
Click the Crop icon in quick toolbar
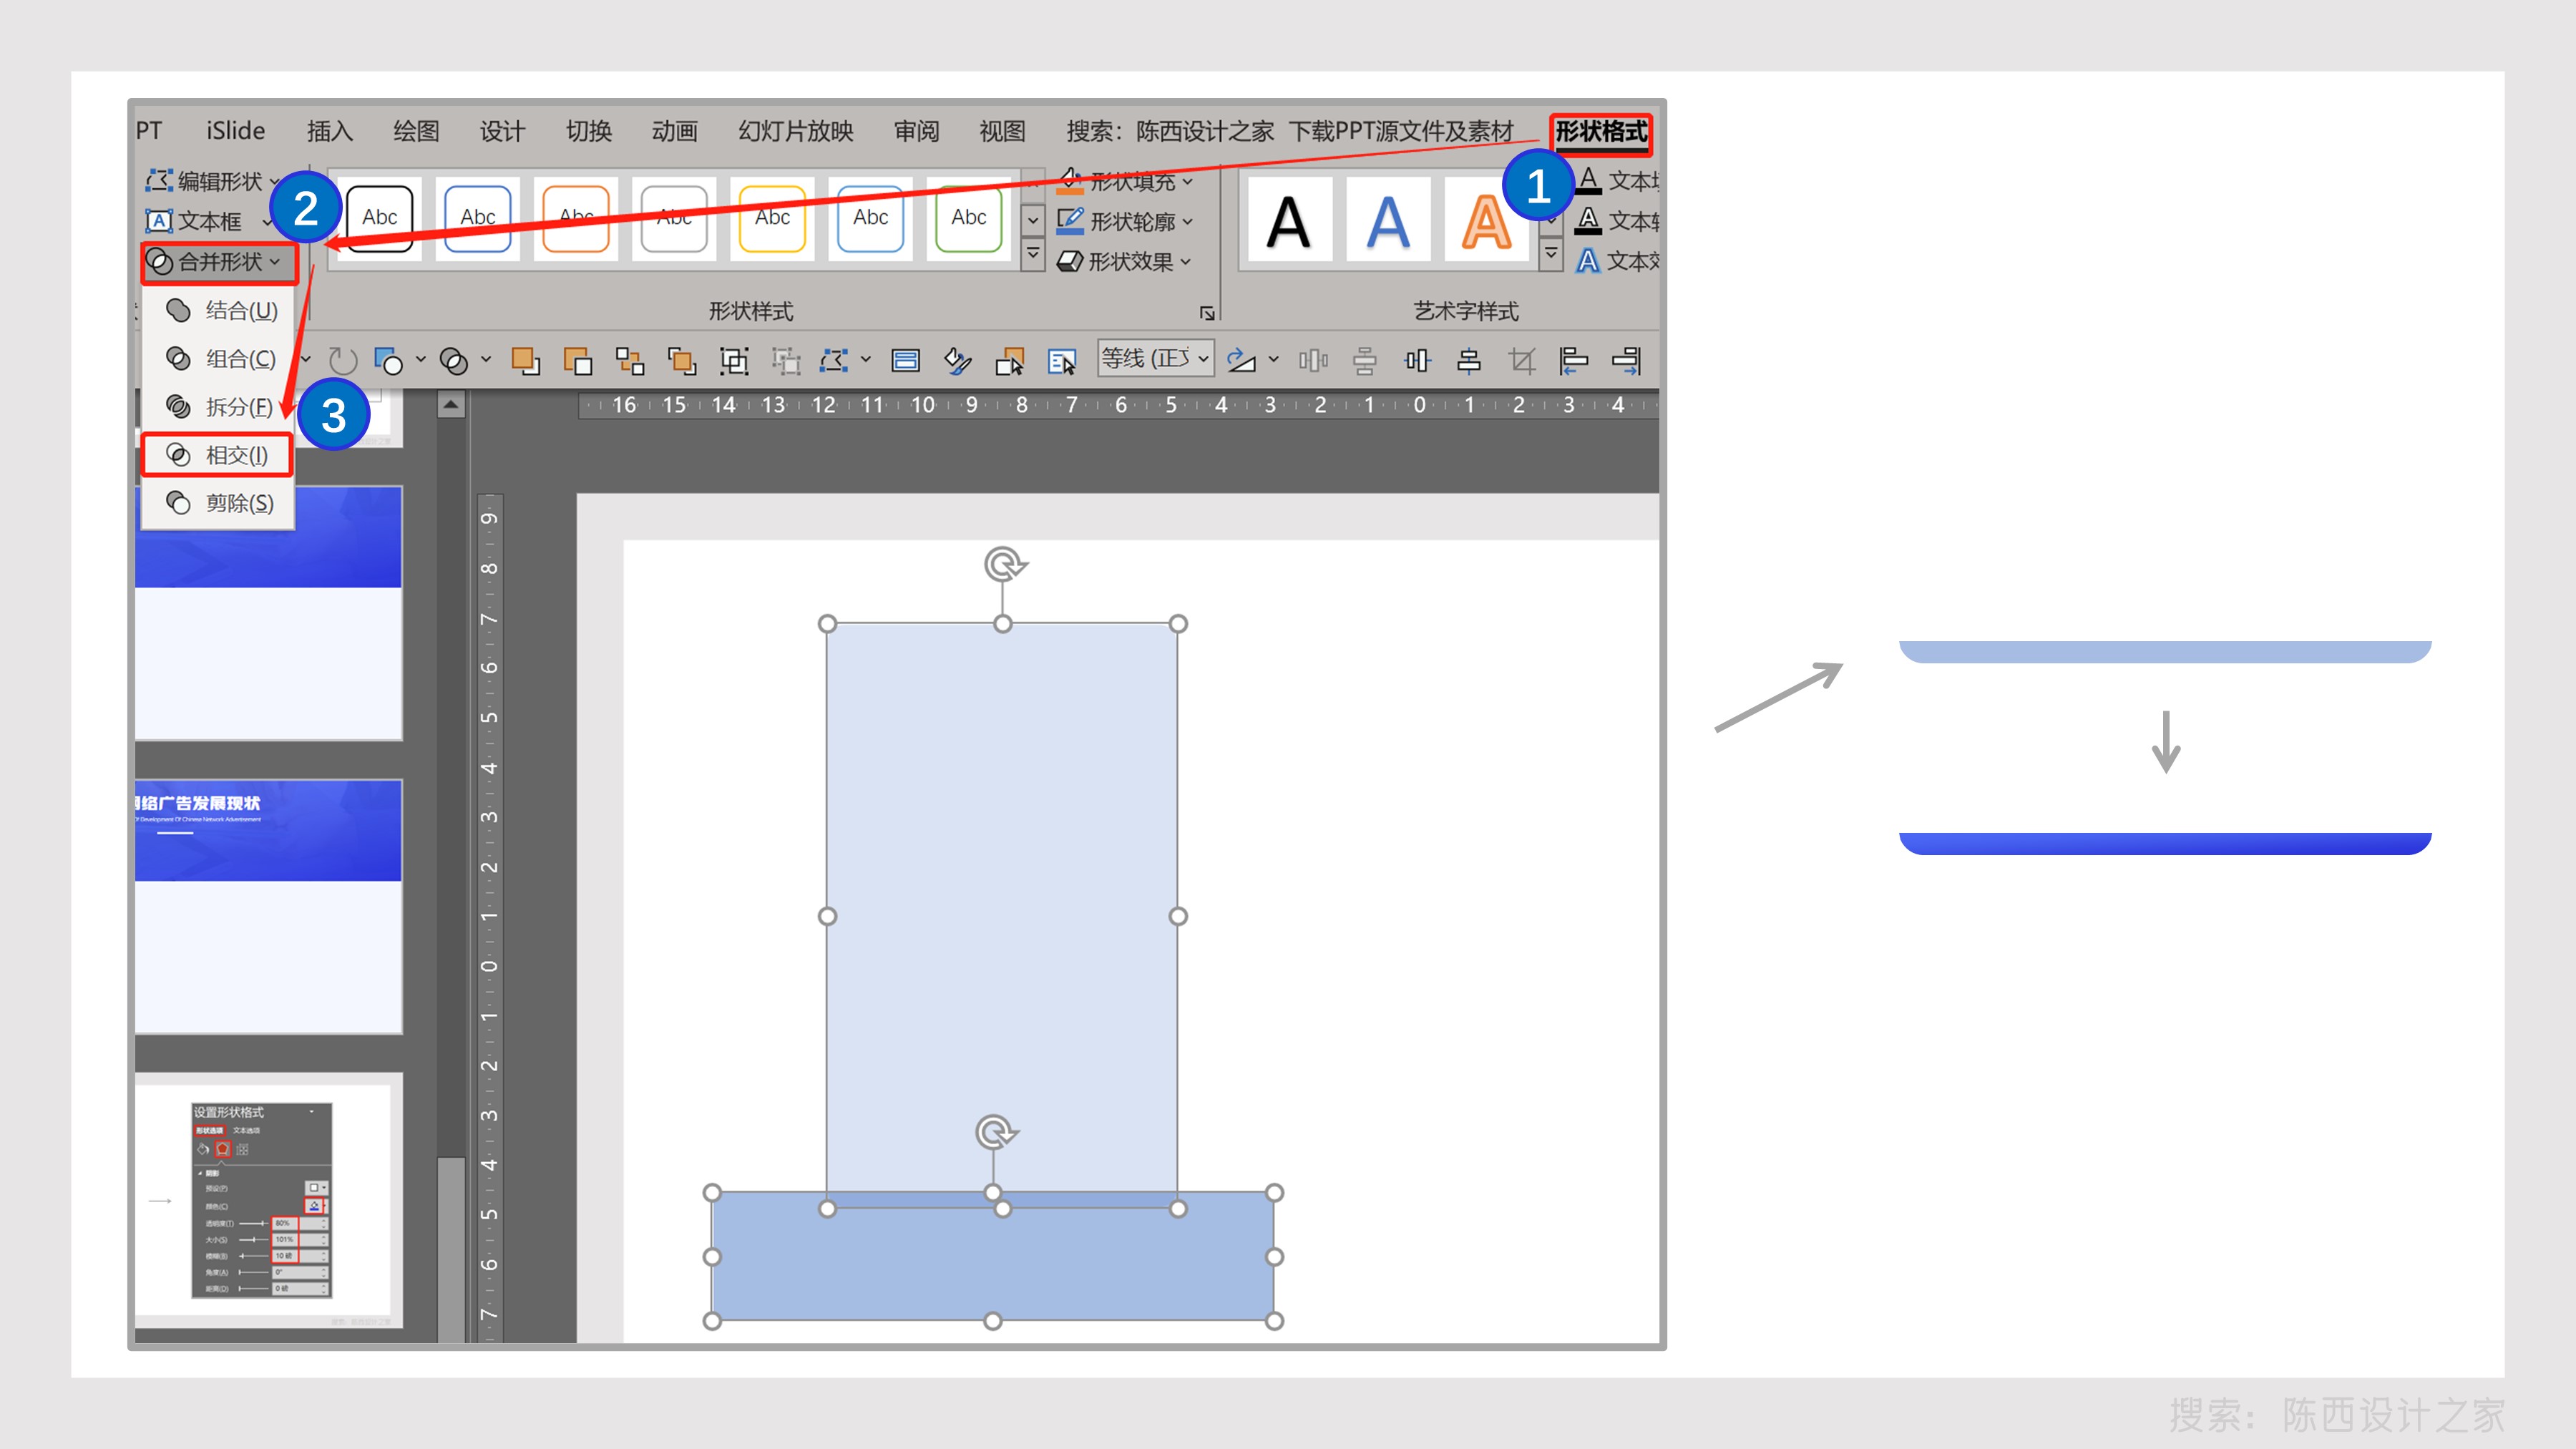pyautogui.click(x=1521, y=360)
